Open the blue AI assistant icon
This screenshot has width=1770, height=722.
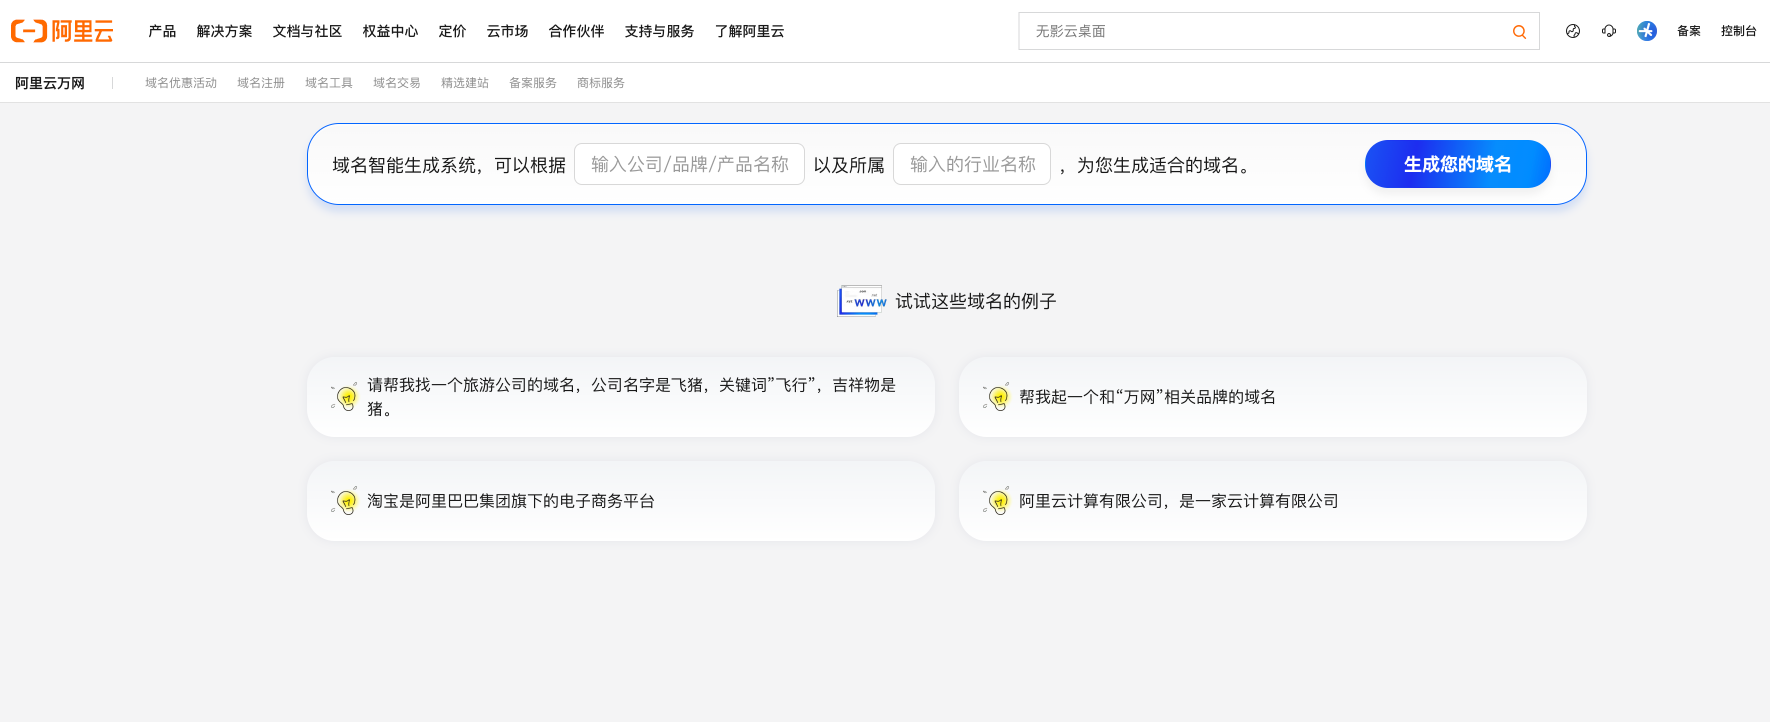1646,31
